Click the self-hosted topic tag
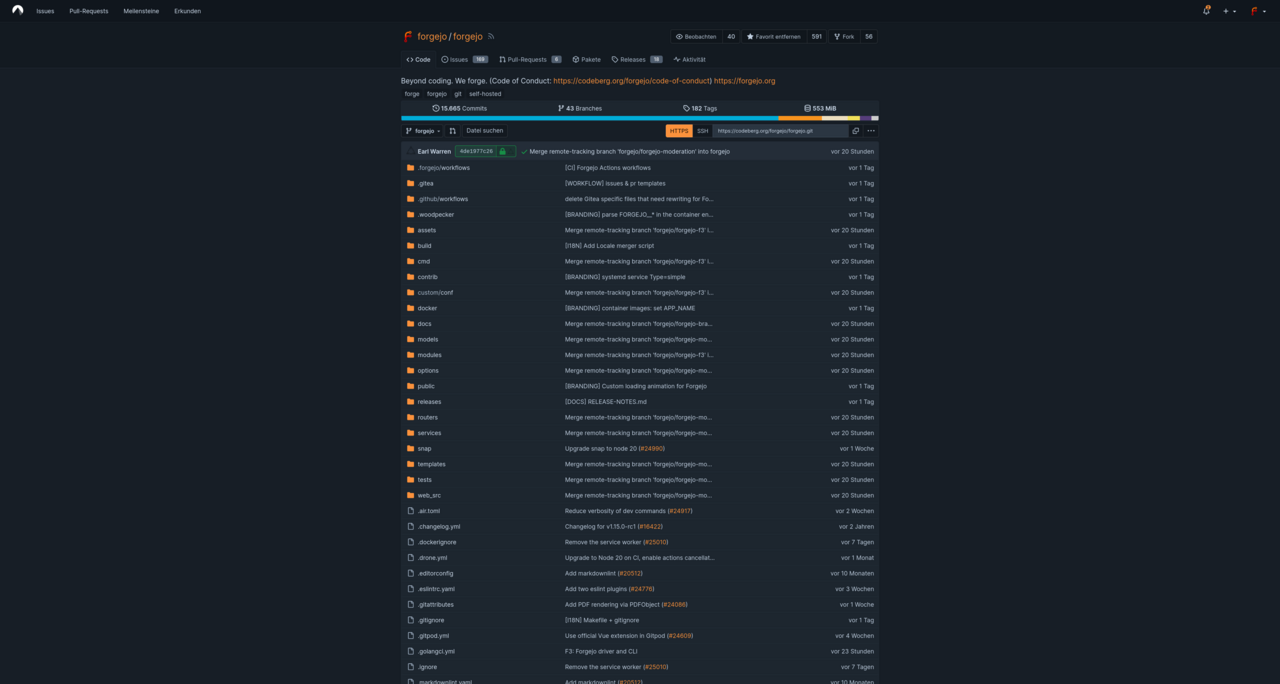Image resolution: width=1280 pixels, height=684 pixels. point(485,94)
